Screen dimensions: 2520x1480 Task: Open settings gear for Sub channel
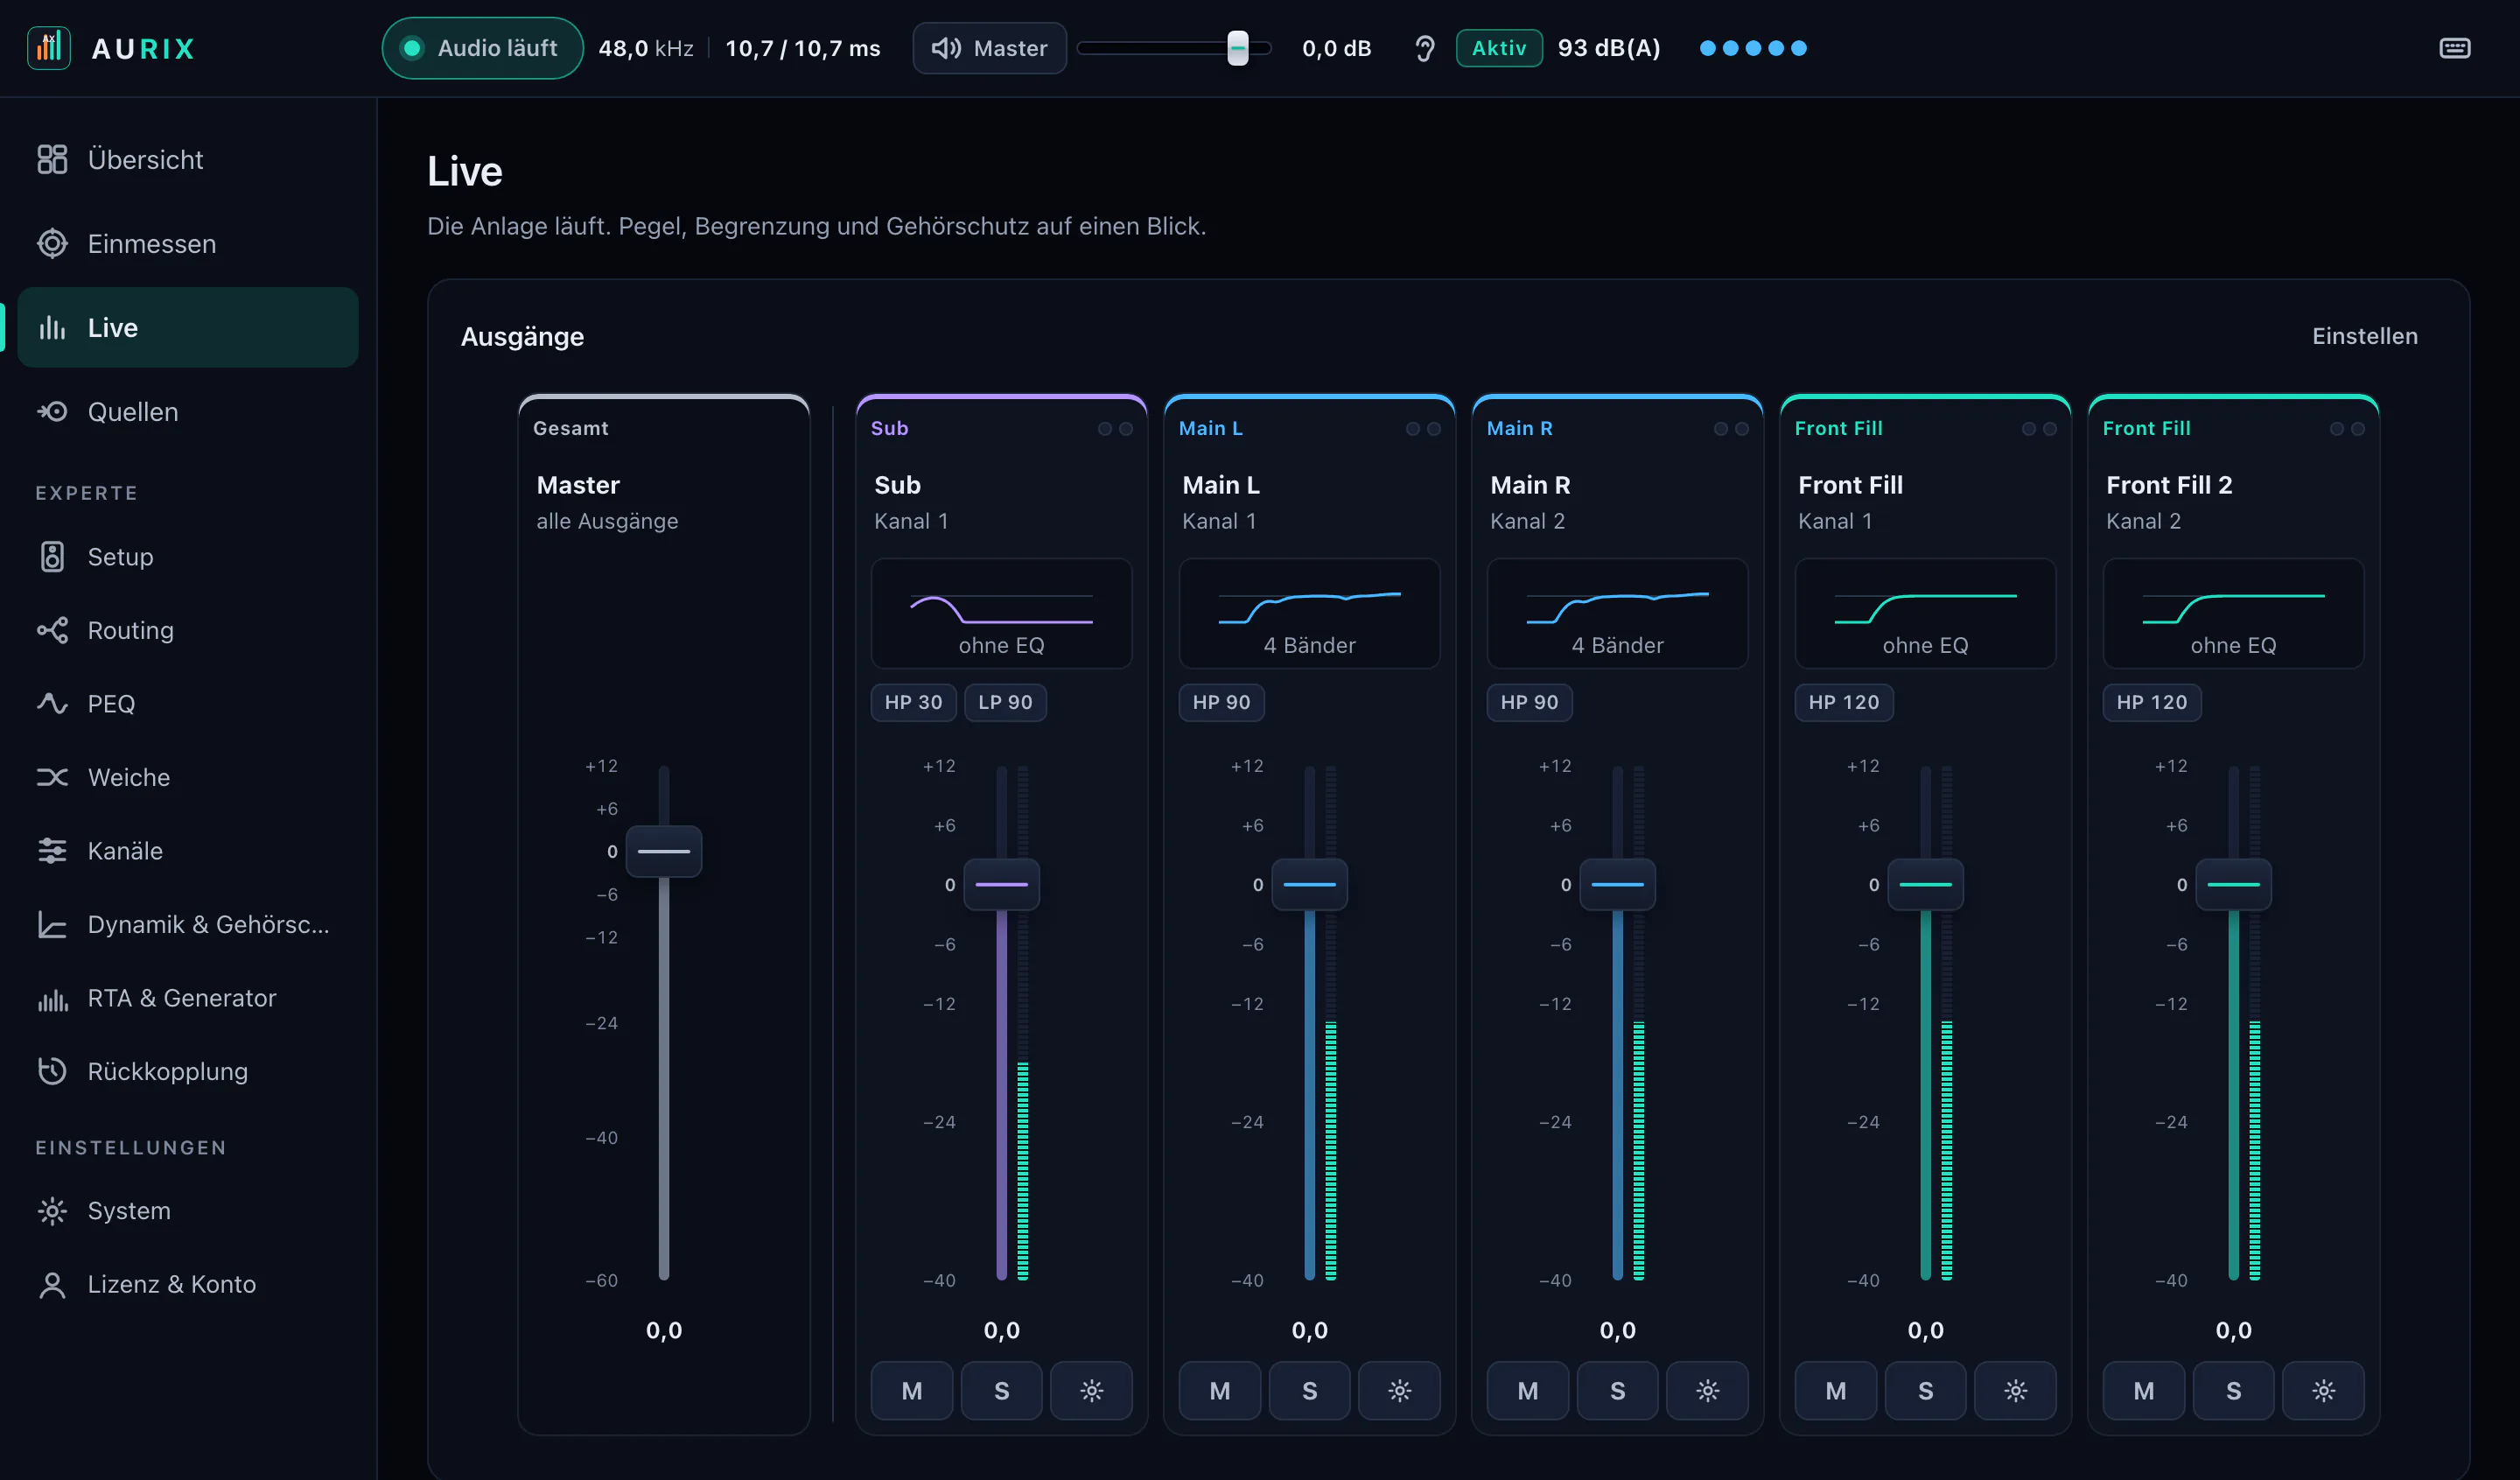click(1091, 1390)
